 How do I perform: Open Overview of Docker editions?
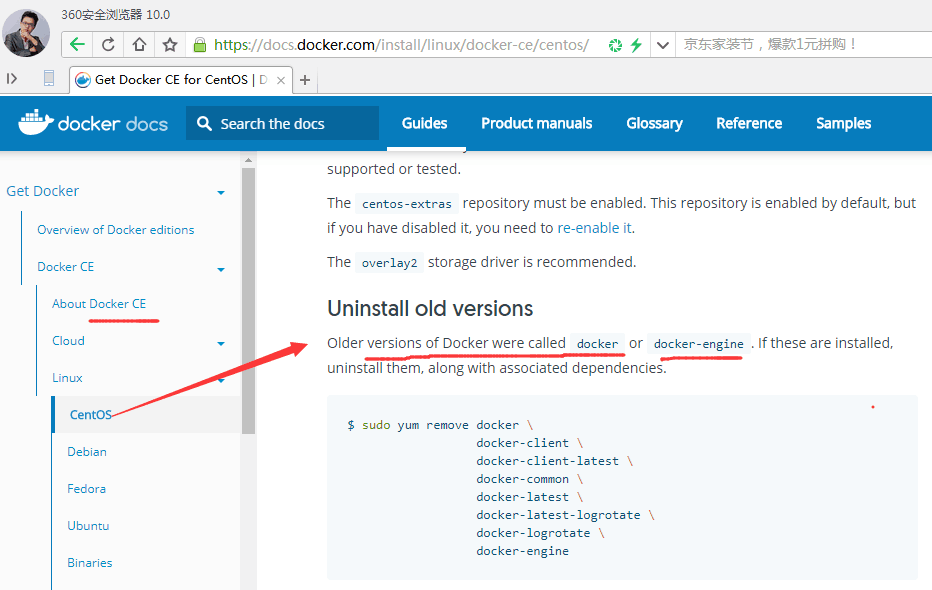115,230
